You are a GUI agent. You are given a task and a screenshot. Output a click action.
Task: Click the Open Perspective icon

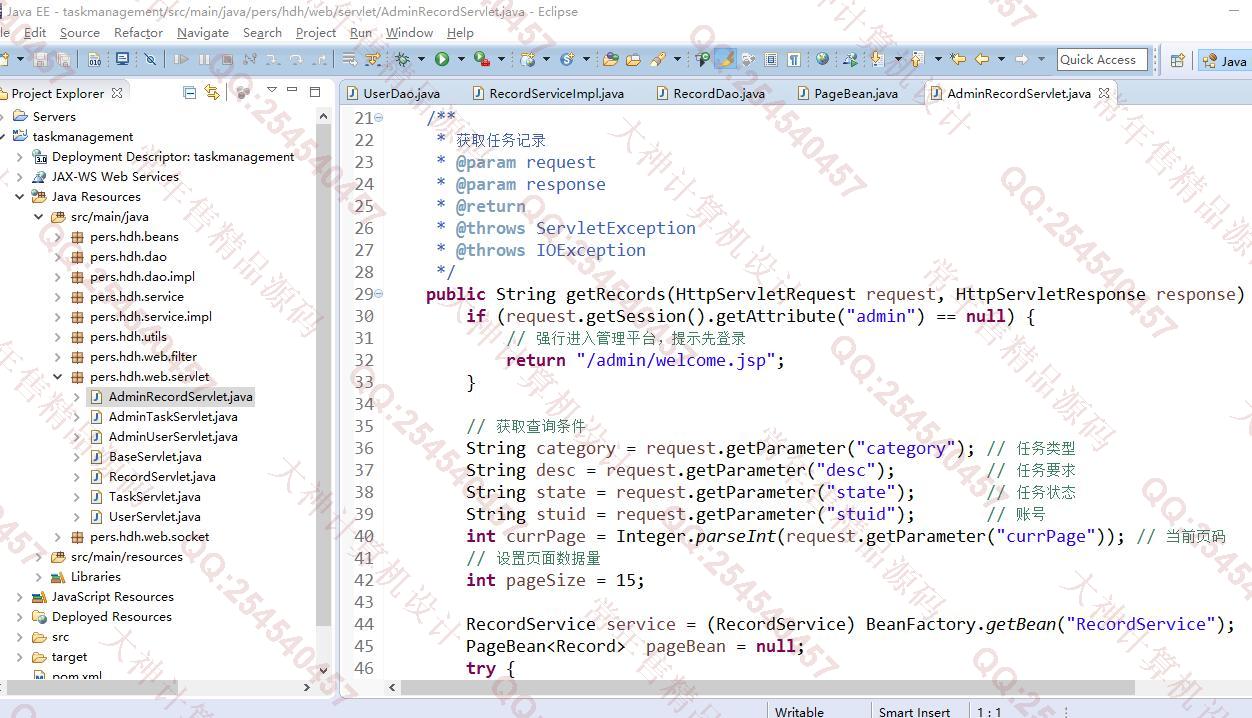coord(1177,60)
